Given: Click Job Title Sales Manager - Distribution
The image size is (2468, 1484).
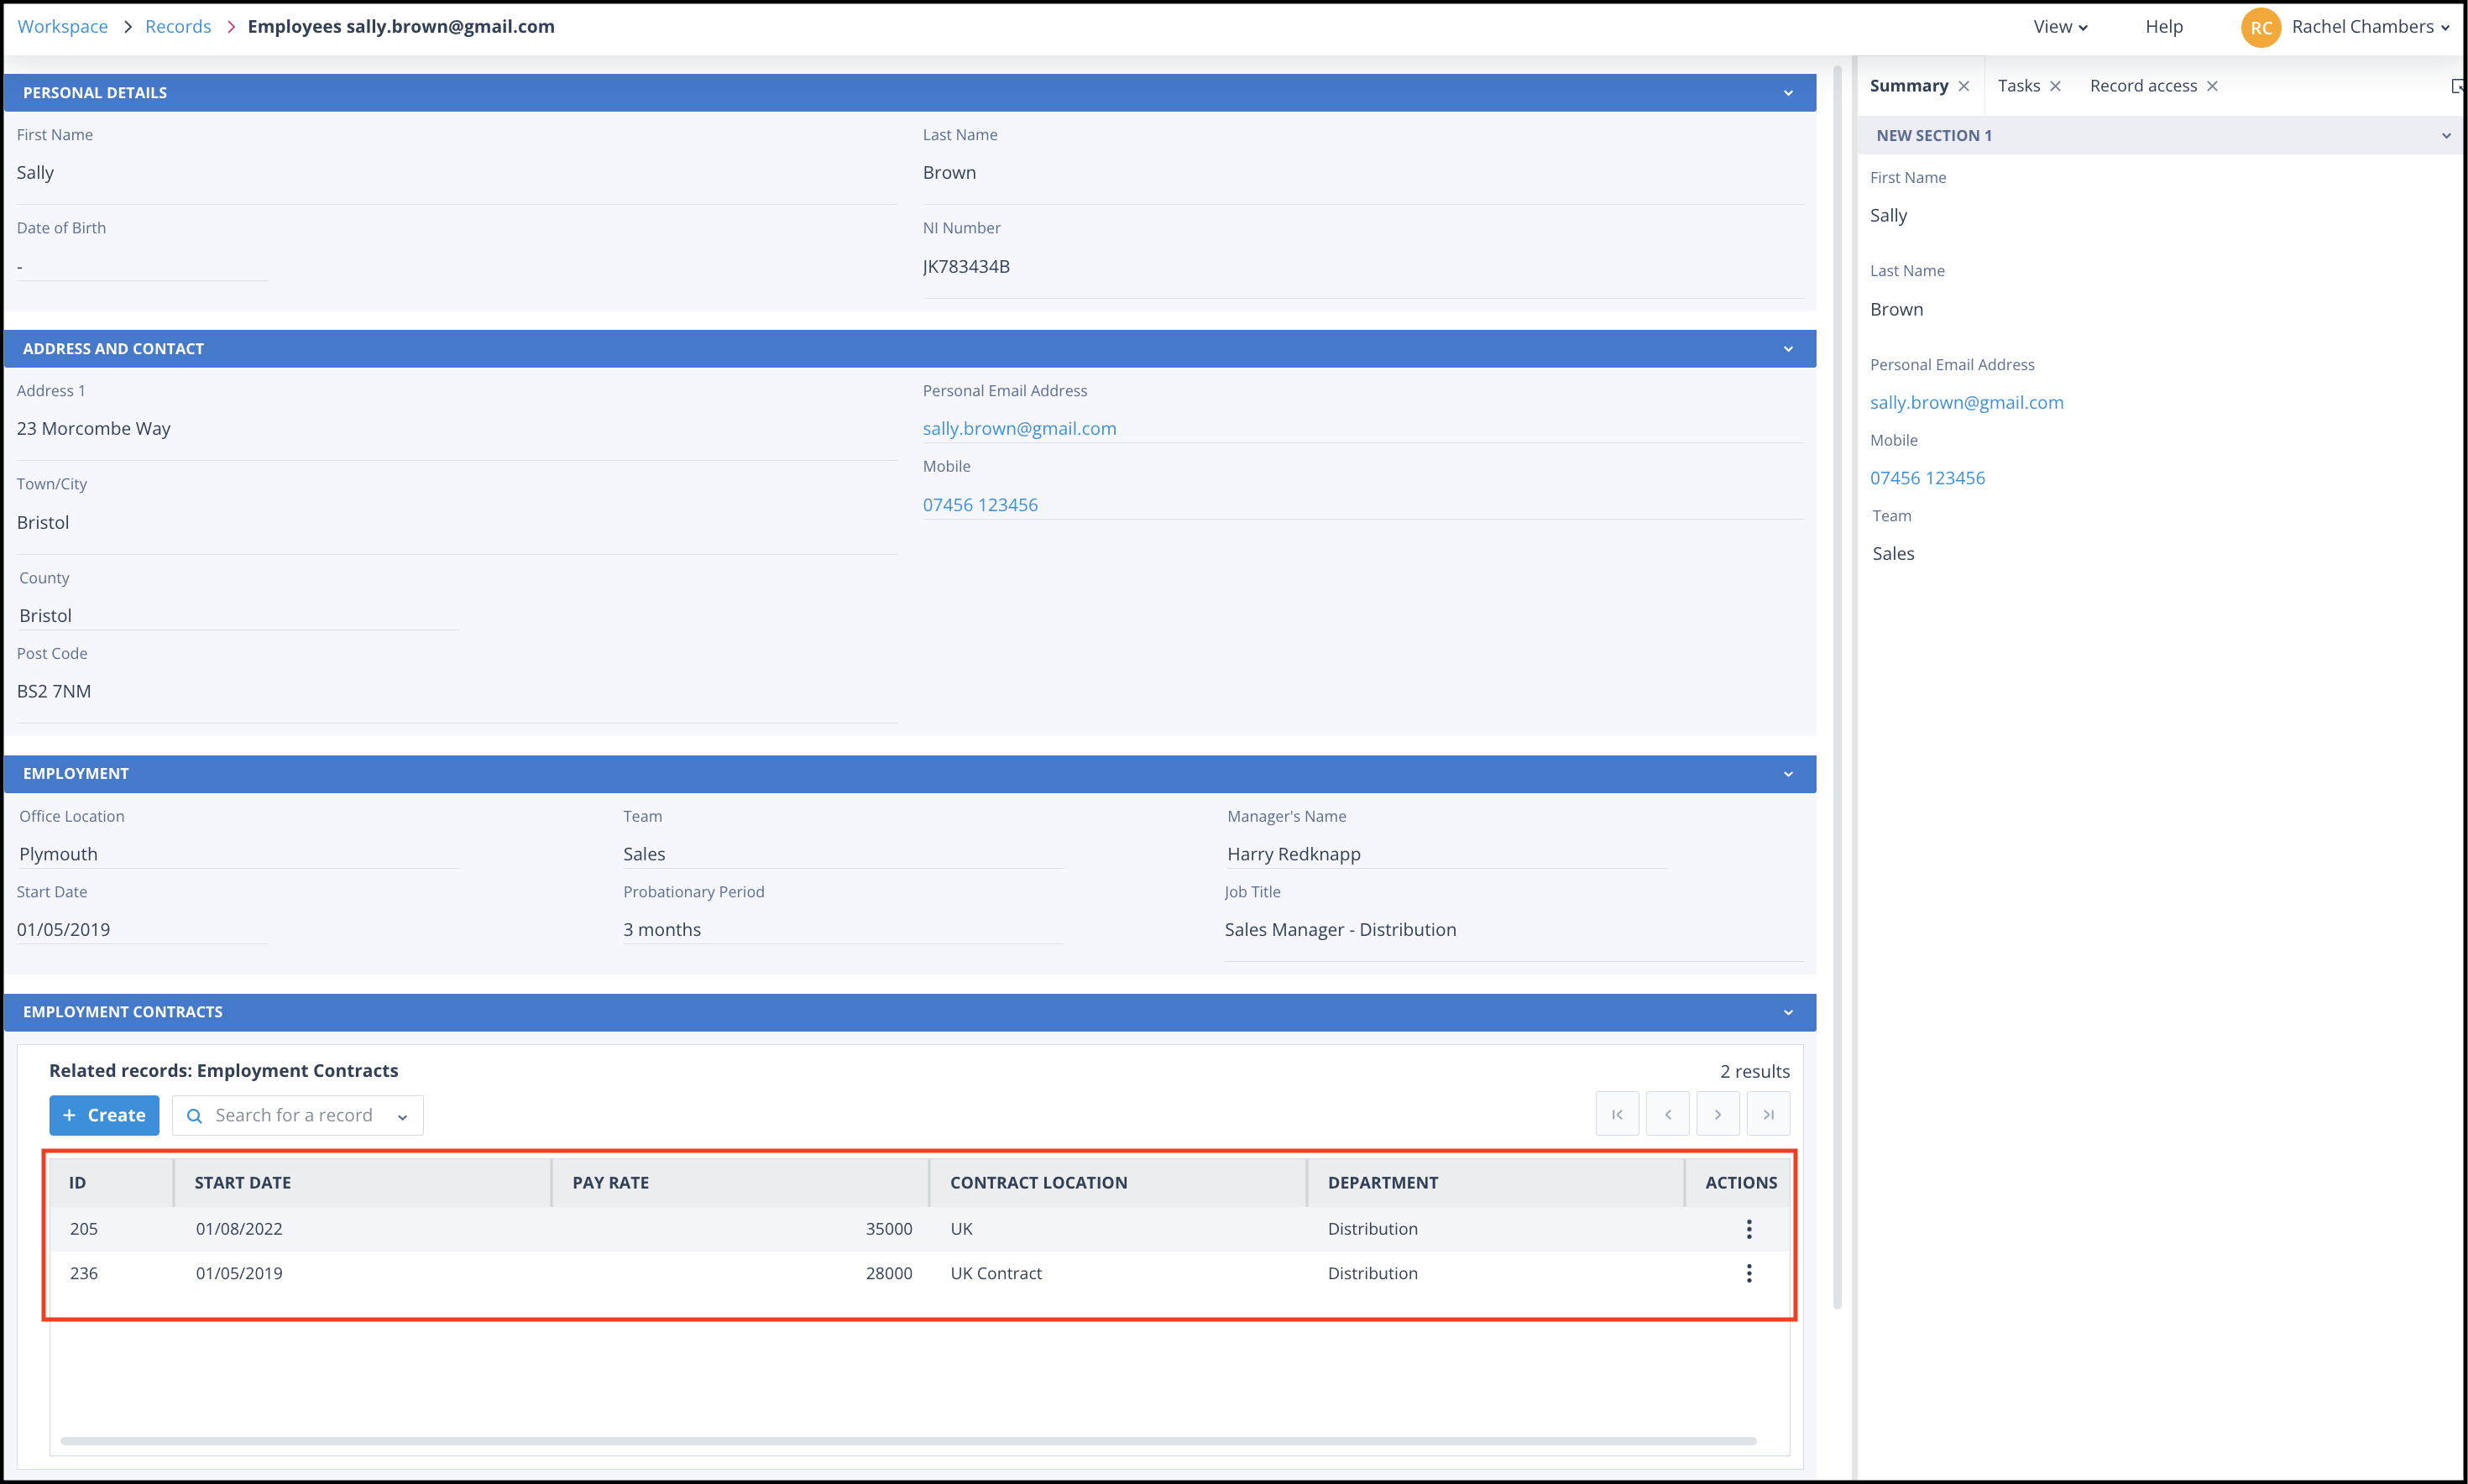Looking at the screenshot, I should 1339,930.
